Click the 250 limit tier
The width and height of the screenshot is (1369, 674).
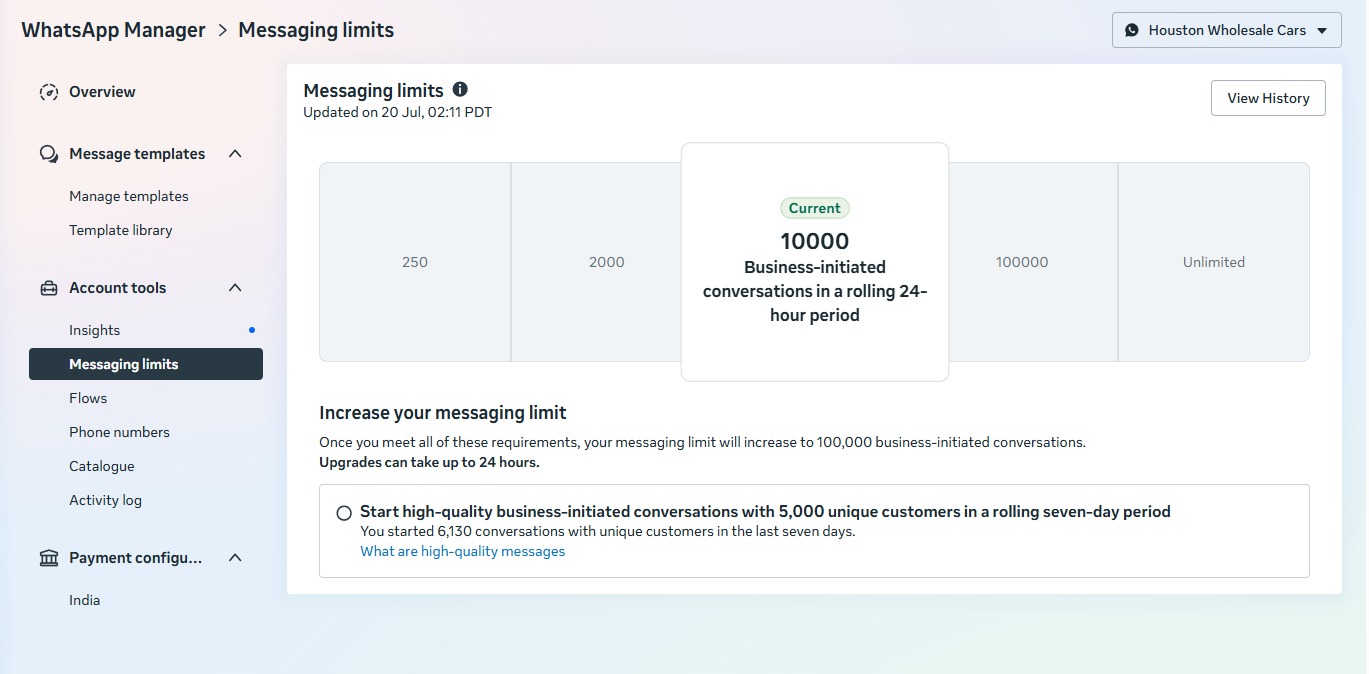[415, 262]
